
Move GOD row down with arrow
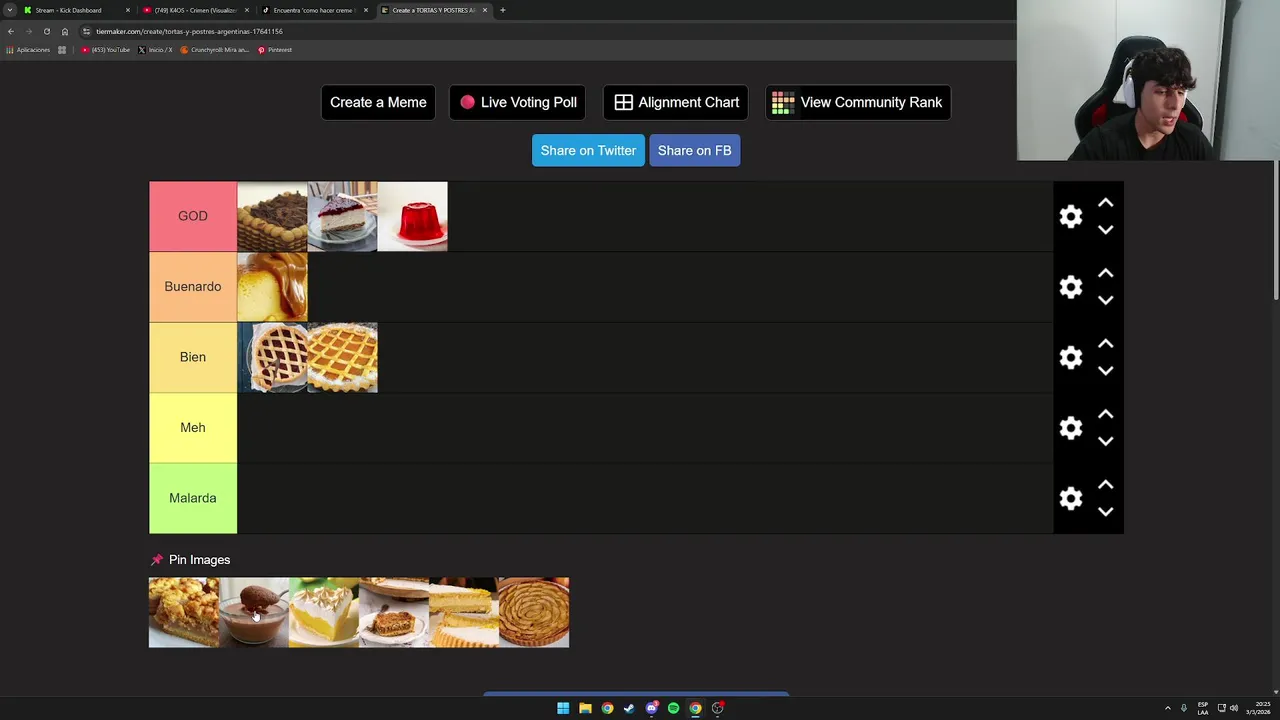click(1105, 230)
